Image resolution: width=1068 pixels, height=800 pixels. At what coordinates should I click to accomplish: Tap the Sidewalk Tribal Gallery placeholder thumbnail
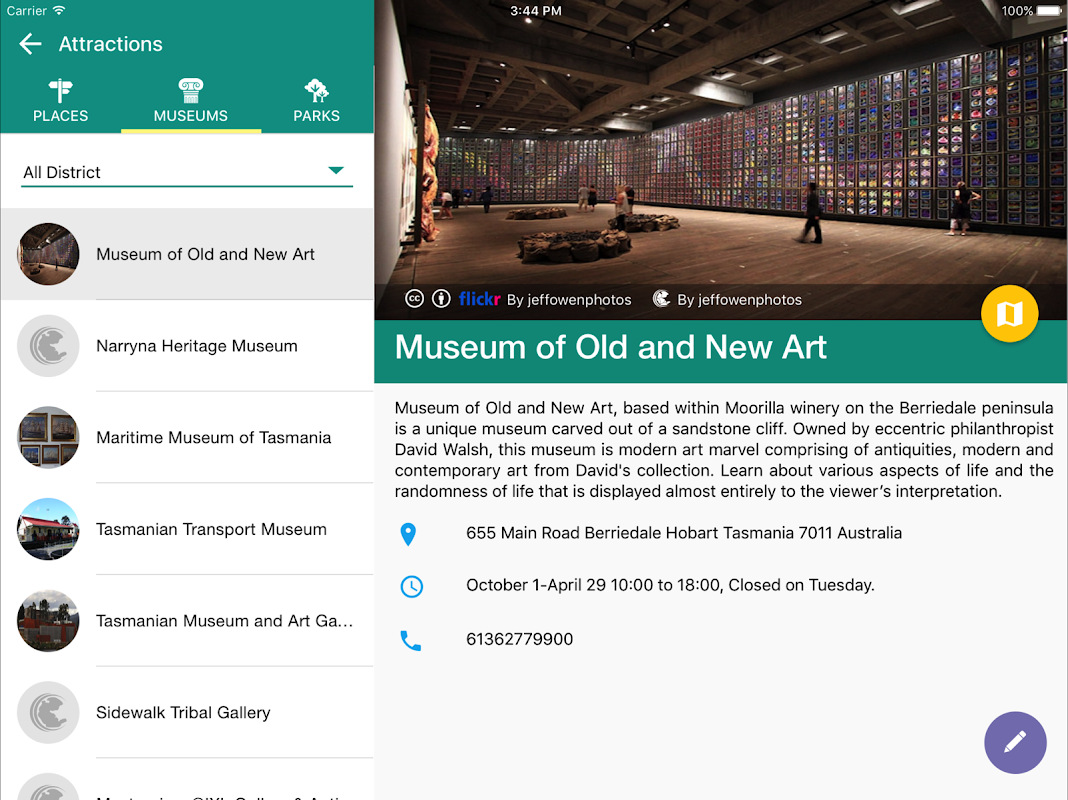pos(48,712)
